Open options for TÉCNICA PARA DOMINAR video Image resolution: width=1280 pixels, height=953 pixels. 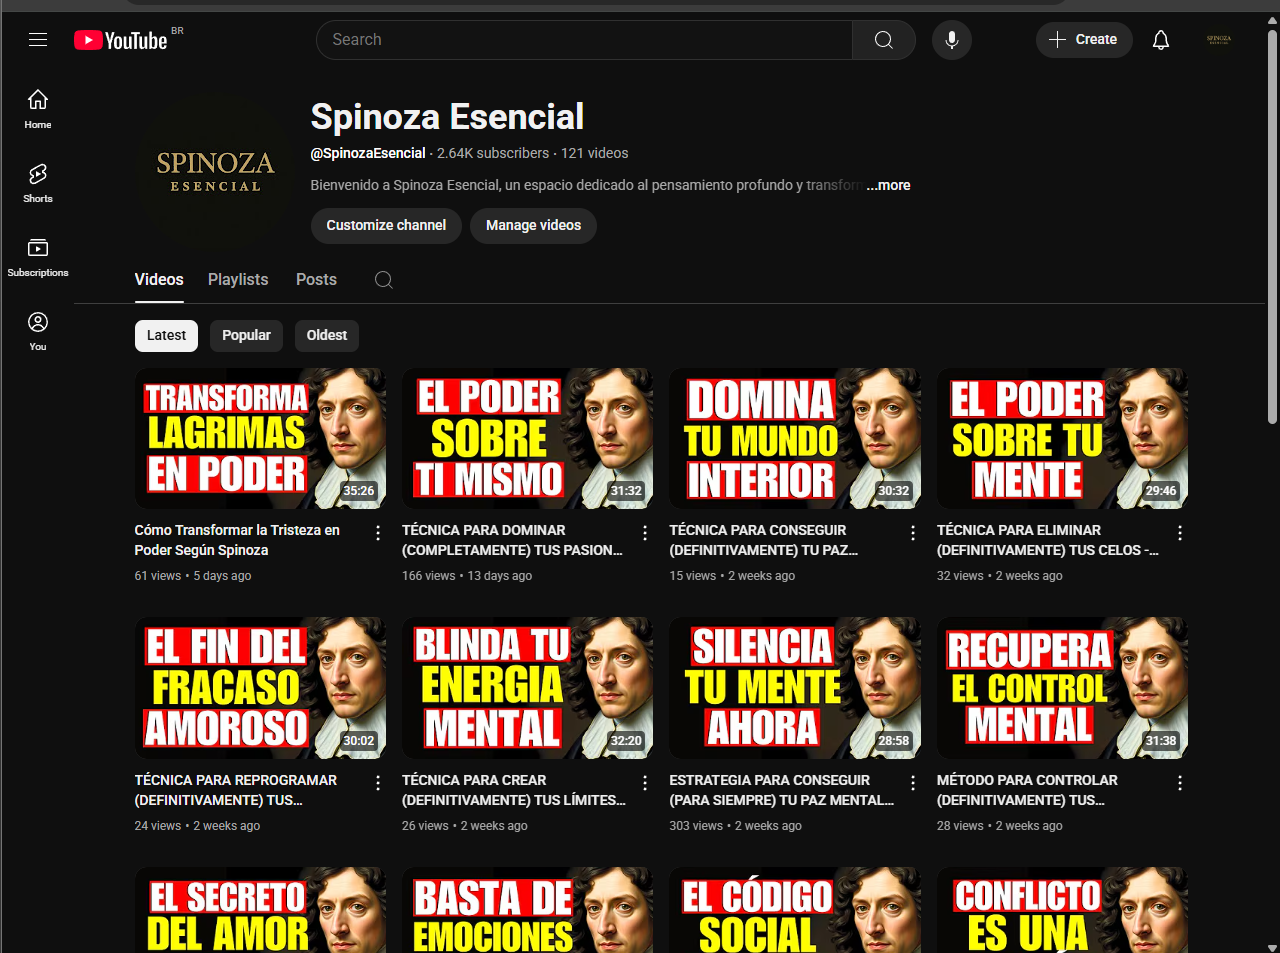pyautogui.click(x=645, y=533)
